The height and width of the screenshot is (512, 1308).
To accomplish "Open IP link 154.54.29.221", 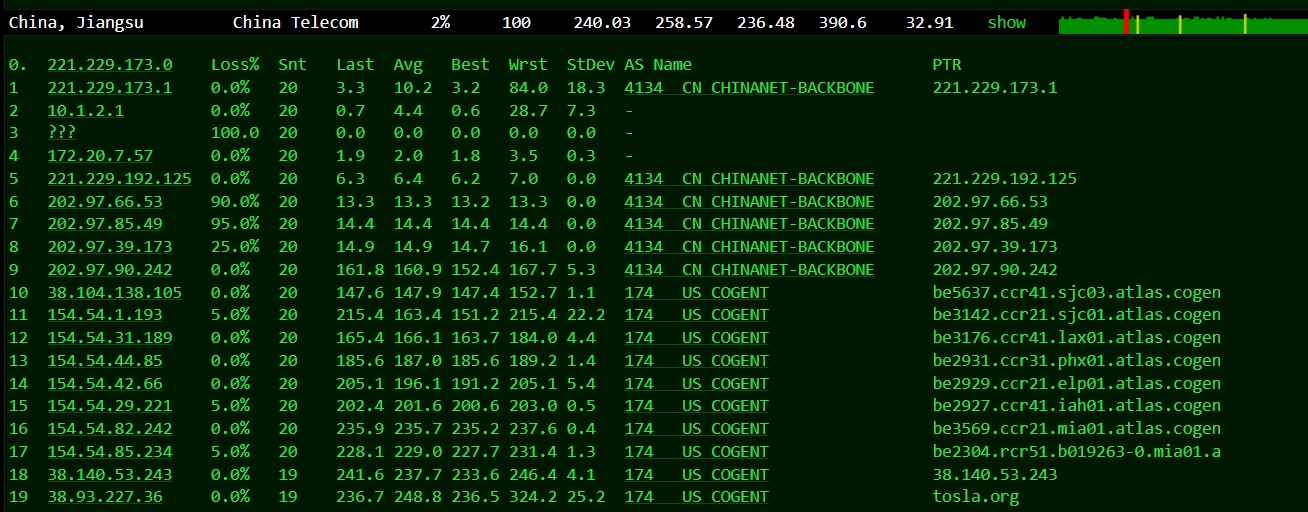I will coord(110,406).
